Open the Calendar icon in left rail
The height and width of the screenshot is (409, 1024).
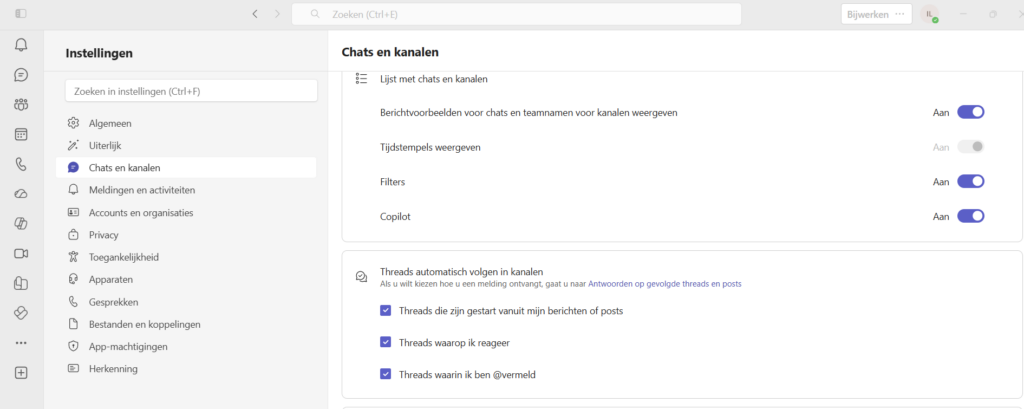click(21, 135)
